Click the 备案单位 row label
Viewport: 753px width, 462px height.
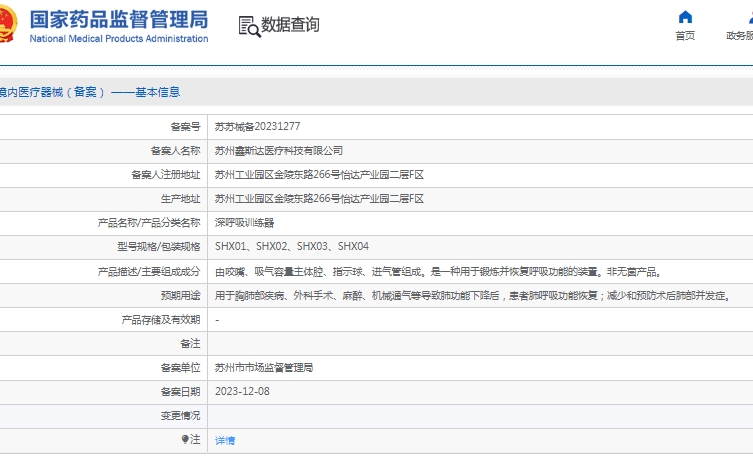point(181,368)
